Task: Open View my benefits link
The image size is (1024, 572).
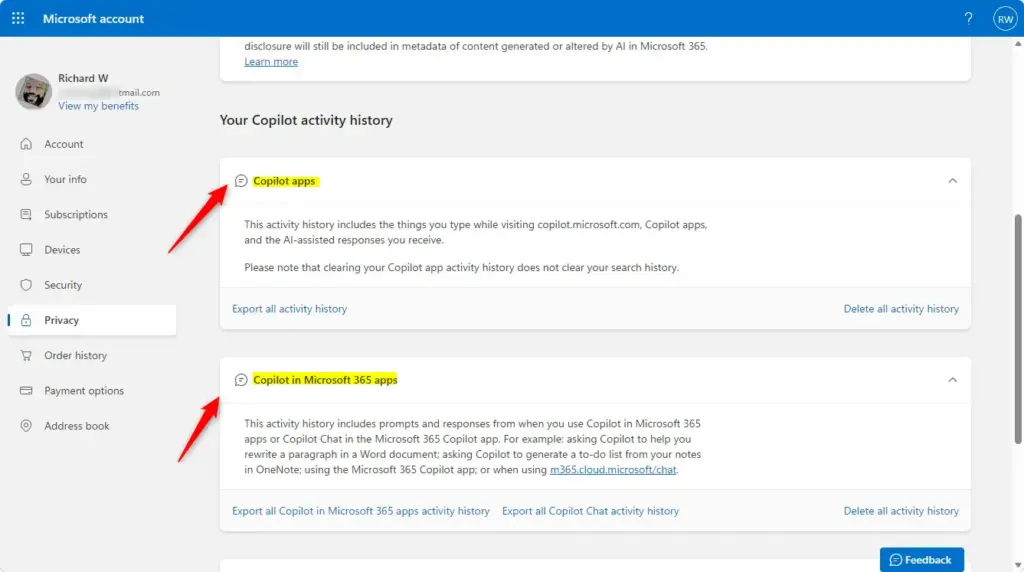Action: pos(98,106)
